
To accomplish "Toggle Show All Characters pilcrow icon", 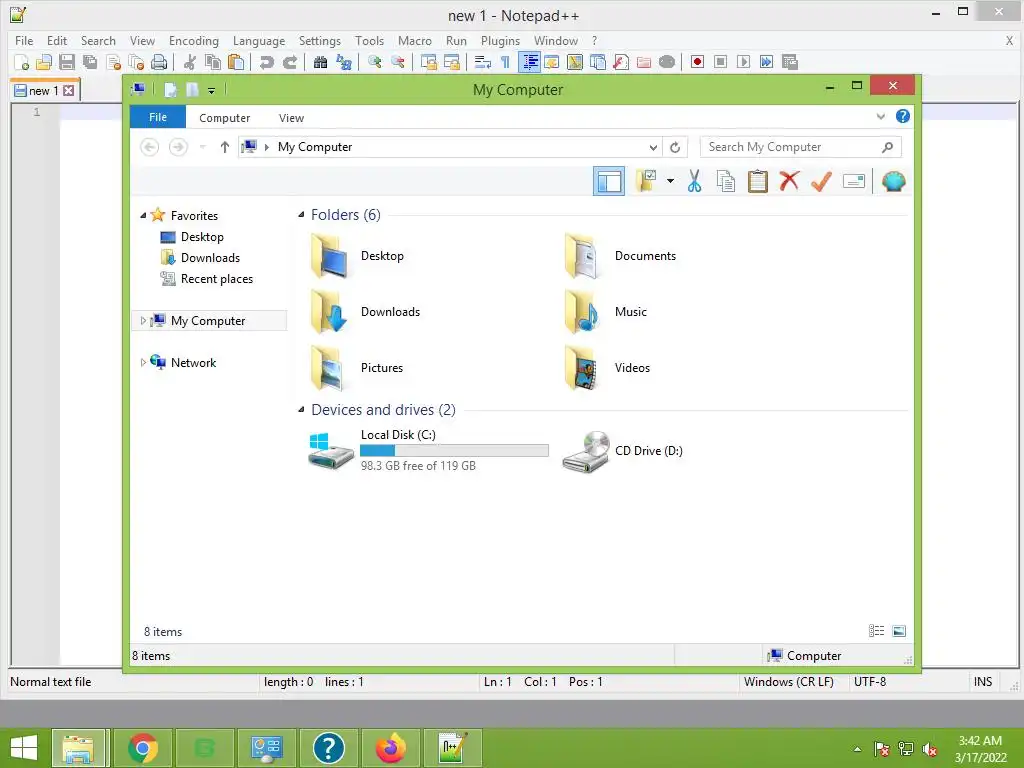I will (x=505, y=62).
